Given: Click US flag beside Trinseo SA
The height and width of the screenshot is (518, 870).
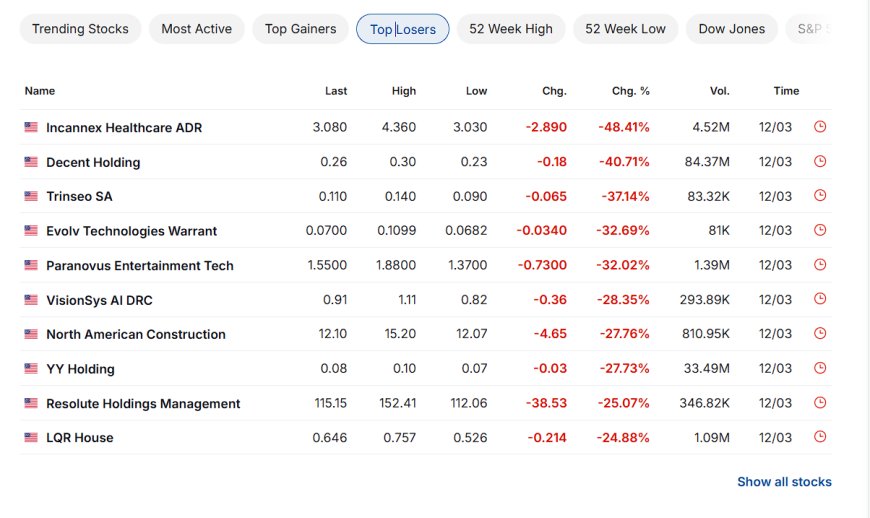Looking at the screenshot, I should click(x=31, y=196).
